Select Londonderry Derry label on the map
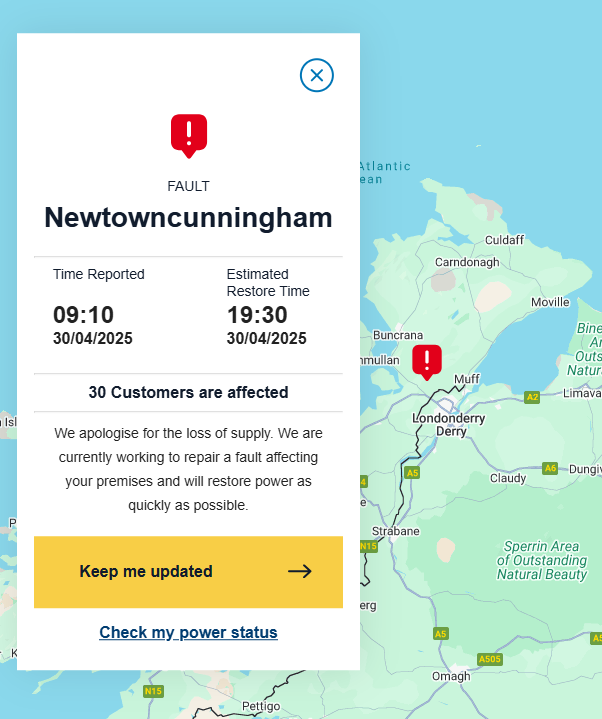This screenshot has height=719, width=602. pos(451,424)
